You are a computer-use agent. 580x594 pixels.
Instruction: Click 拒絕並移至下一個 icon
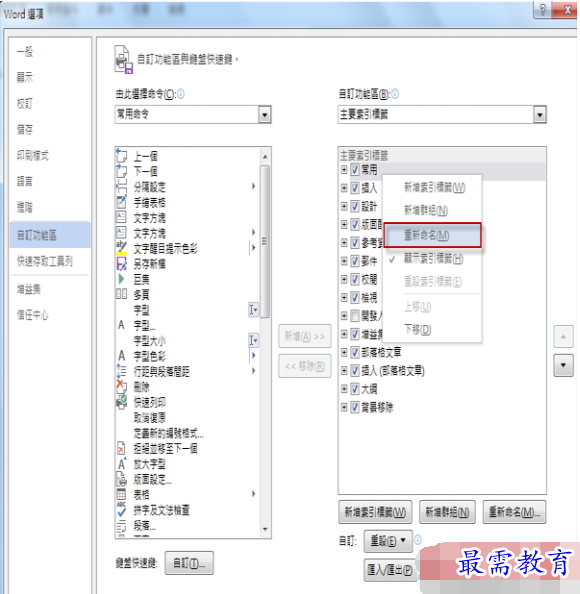click(x=121, y=449)
